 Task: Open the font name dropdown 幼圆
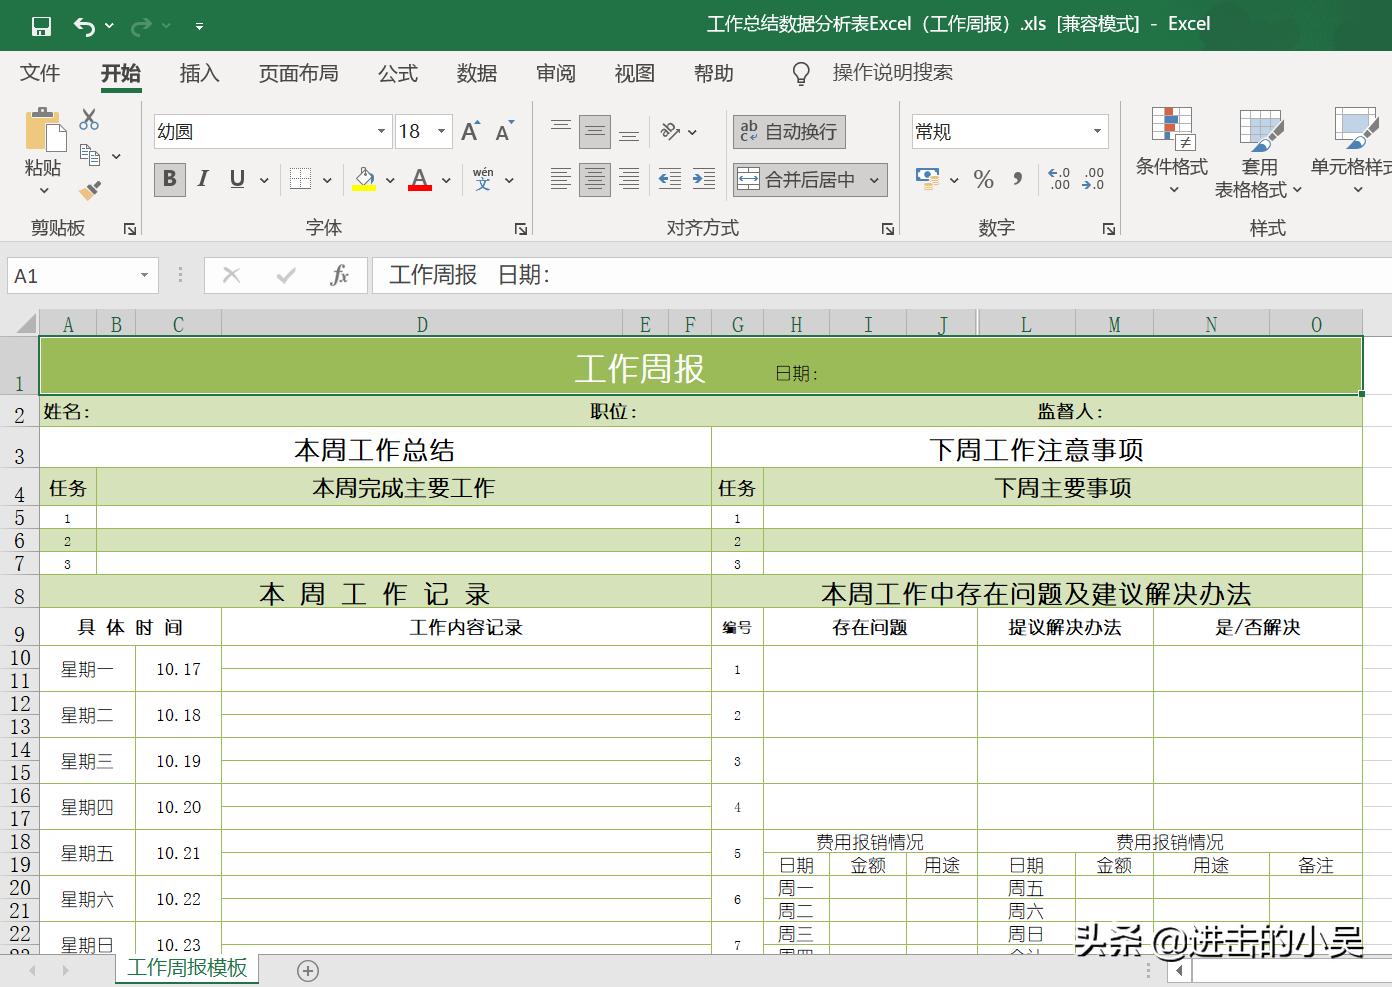click(381, 132)
